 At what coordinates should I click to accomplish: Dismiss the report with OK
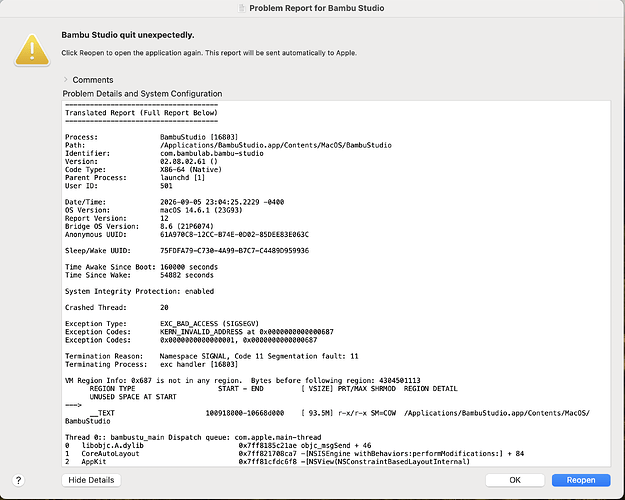515,480
